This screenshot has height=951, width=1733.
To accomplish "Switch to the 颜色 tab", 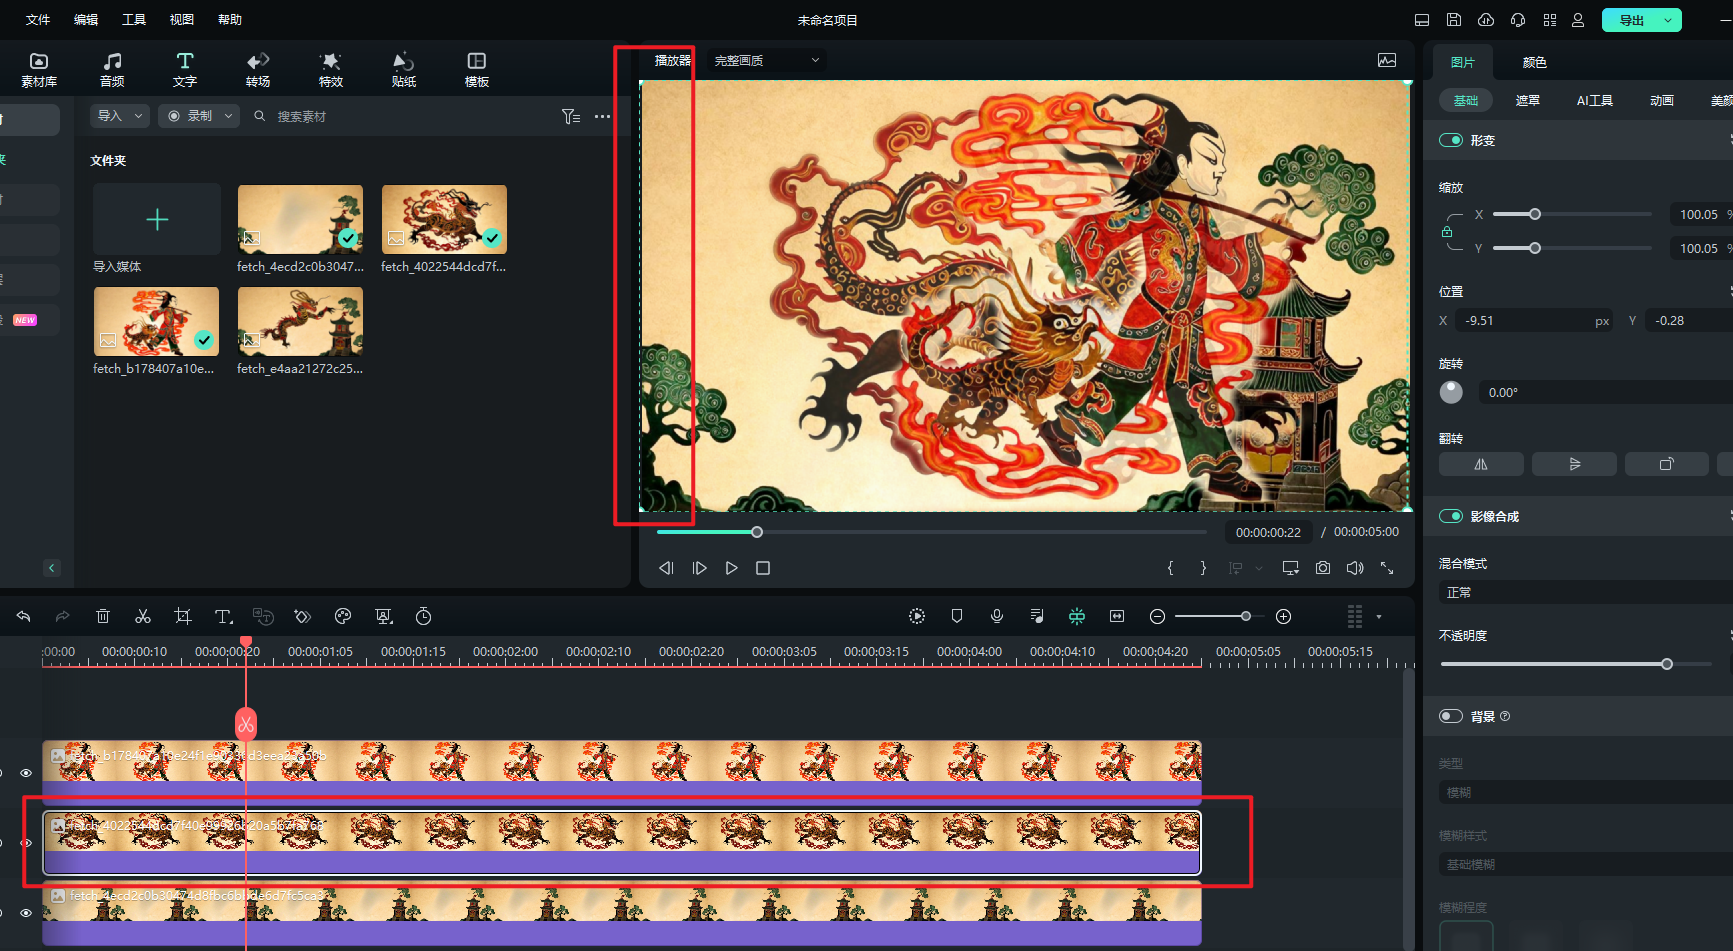I will [x=1534, y=62].
